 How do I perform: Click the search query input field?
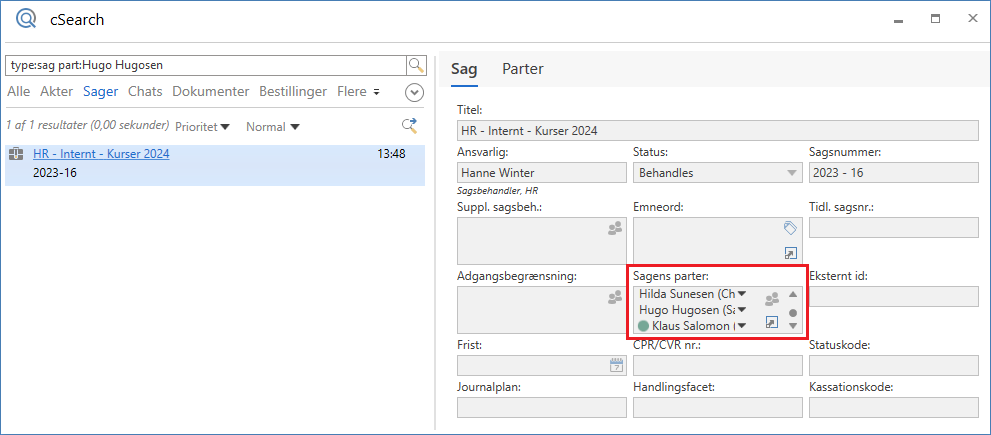tap(205, 65)
